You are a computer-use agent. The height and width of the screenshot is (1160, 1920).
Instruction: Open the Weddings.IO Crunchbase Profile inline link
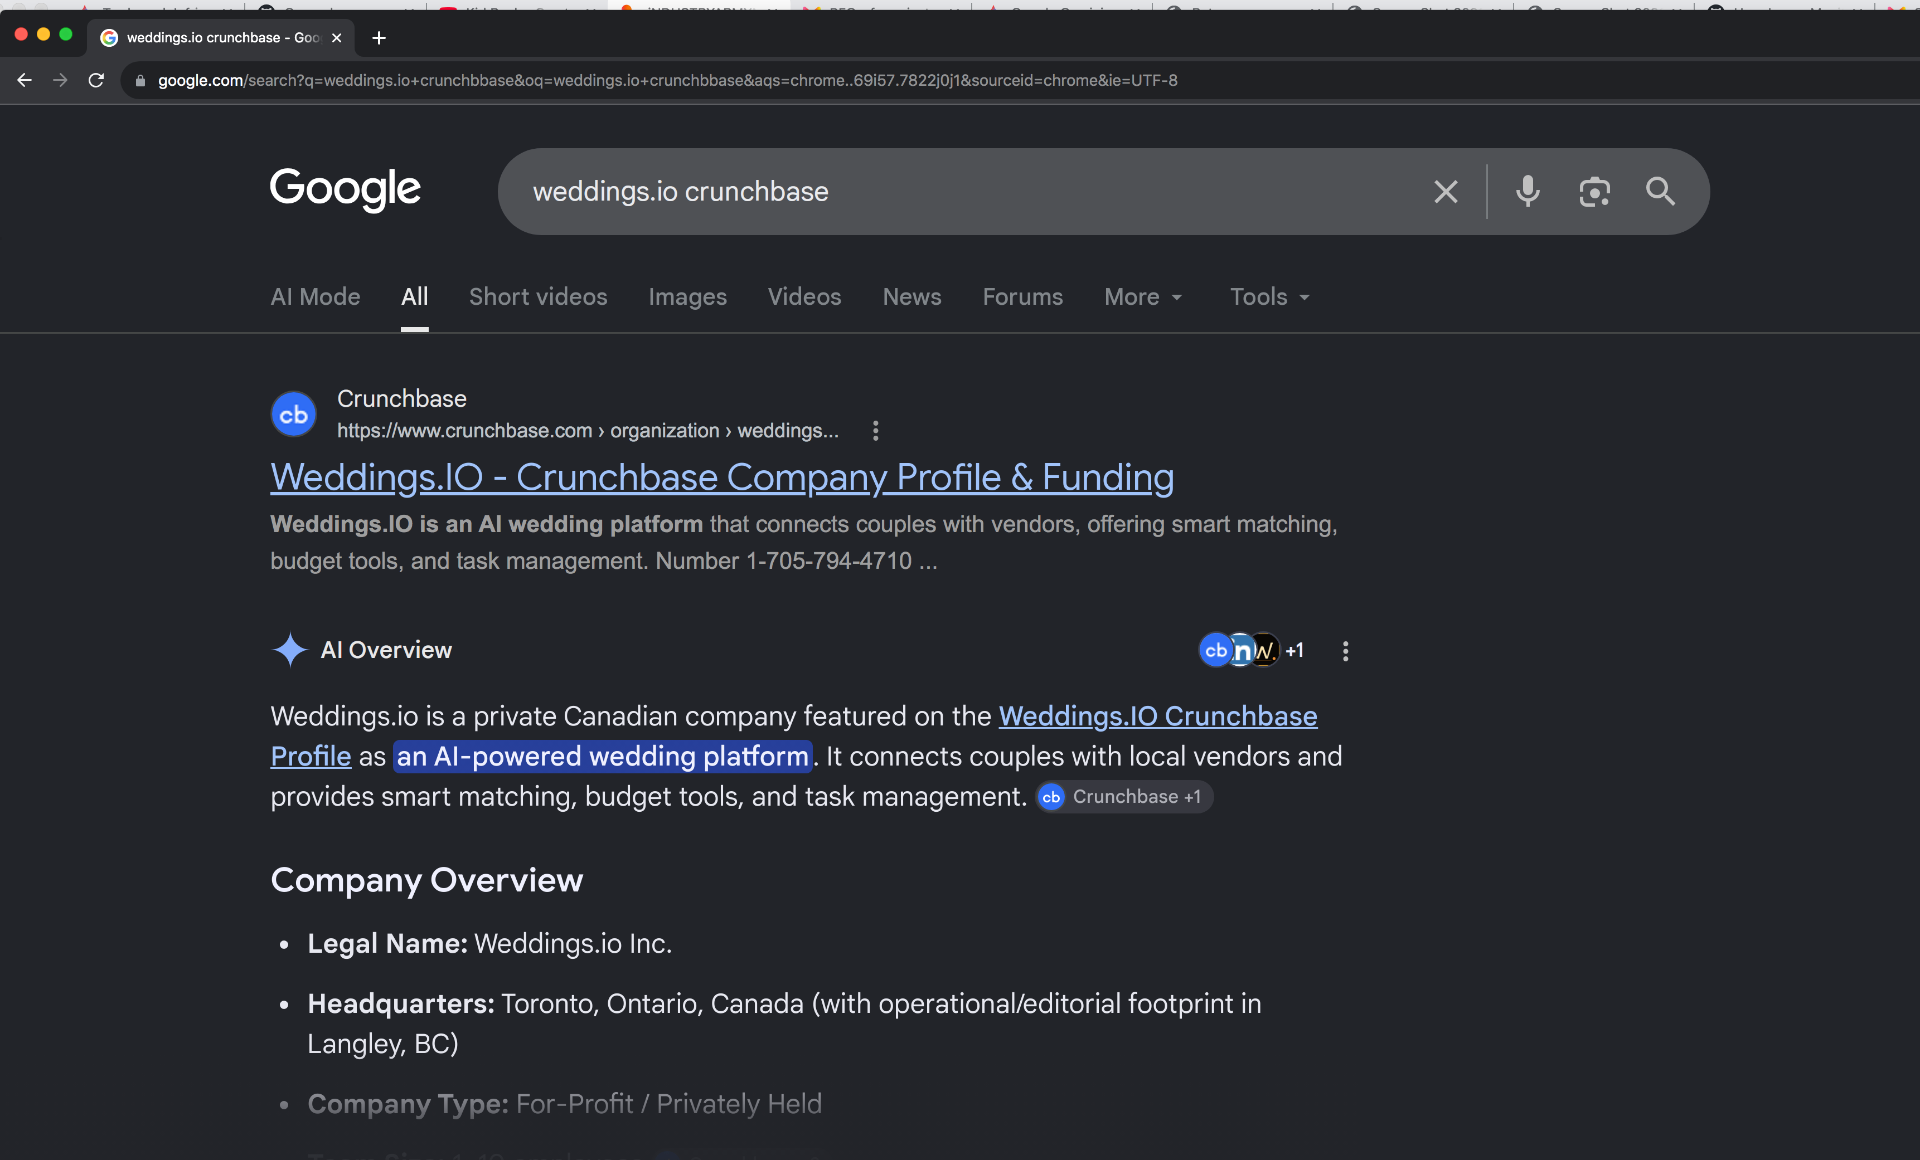point(1158,716)
